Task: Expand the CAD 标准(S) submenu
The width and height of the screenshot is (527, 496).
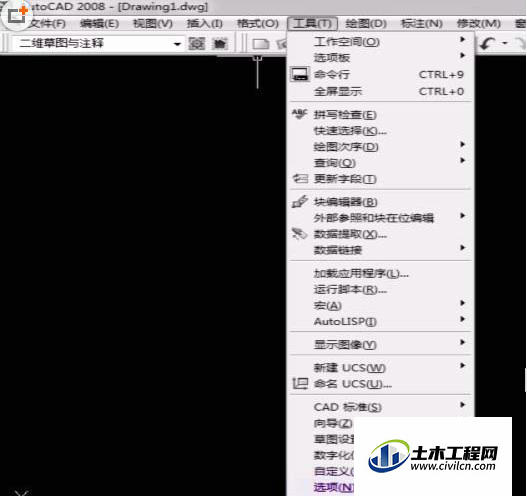Action: pyautogui.click(x=381, y=407)
